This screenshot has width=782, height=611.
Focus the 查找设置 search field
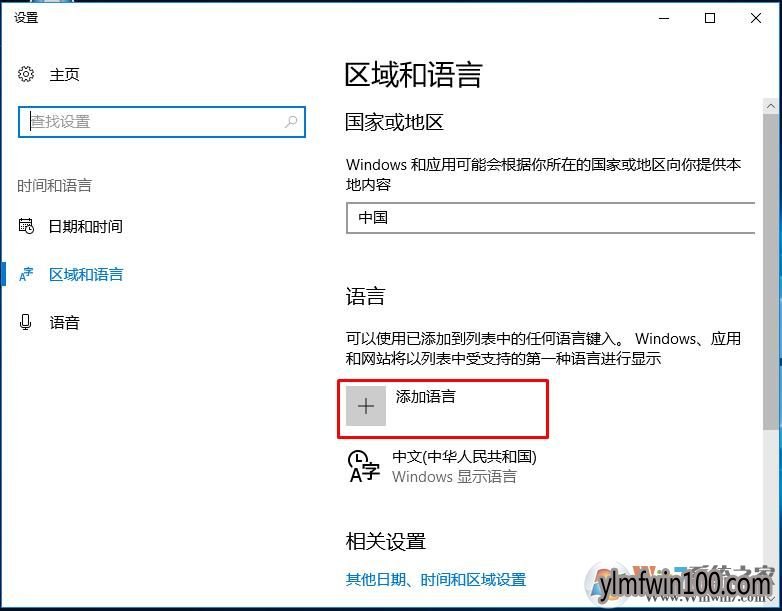coord(162,122)
